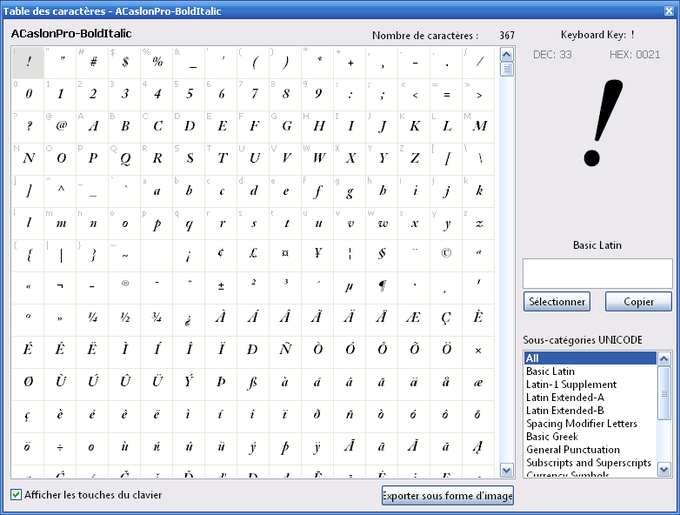
Task: Select the ampersand character cell
Action: coord(189,62)
